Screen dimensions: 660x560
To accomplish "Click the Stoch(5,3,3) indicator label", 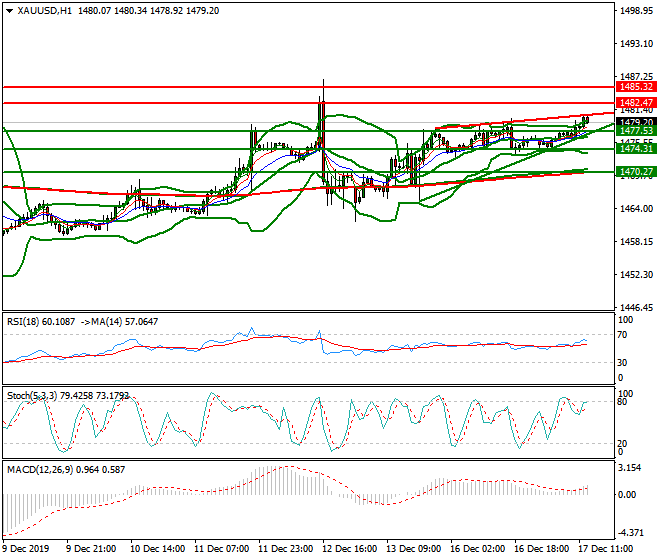I will [68, 396].
